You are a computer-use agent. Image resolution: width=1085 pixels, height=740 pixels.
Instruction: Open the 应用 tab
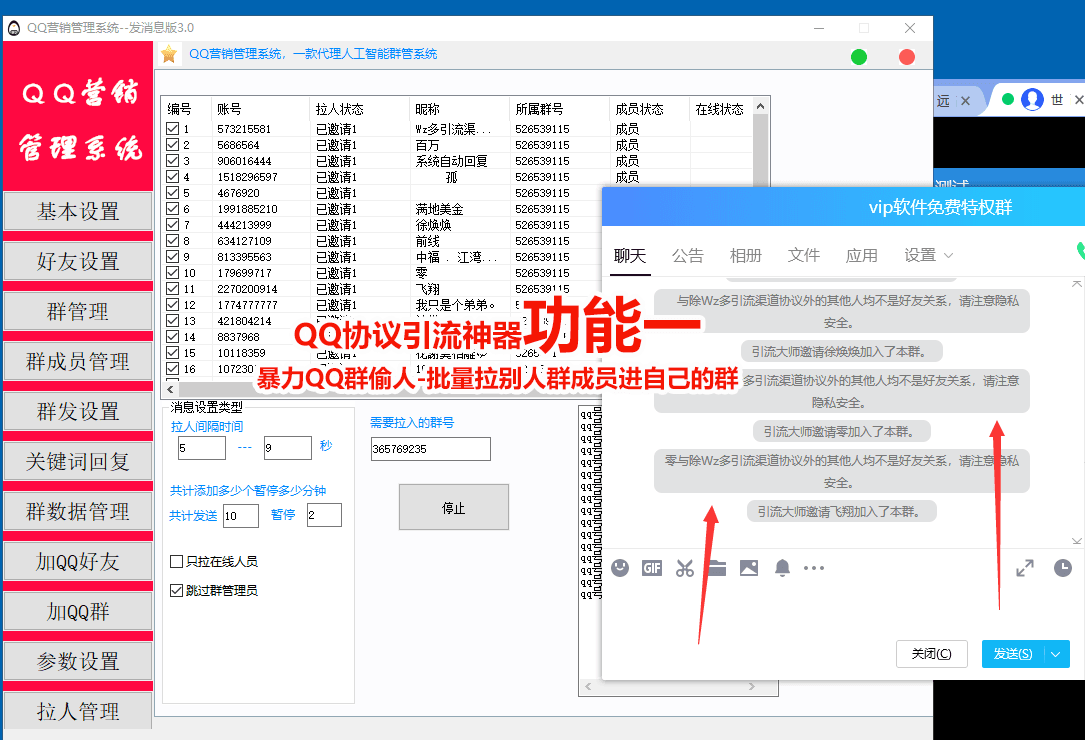pyautogui.click(x=861, y=255)
